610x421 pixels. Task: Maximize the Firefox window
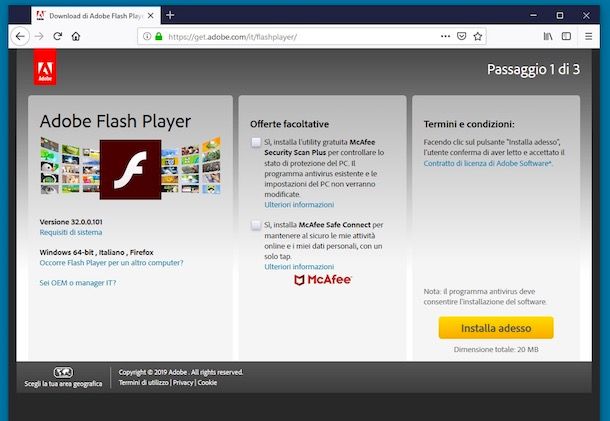click(x=560, y=15)
